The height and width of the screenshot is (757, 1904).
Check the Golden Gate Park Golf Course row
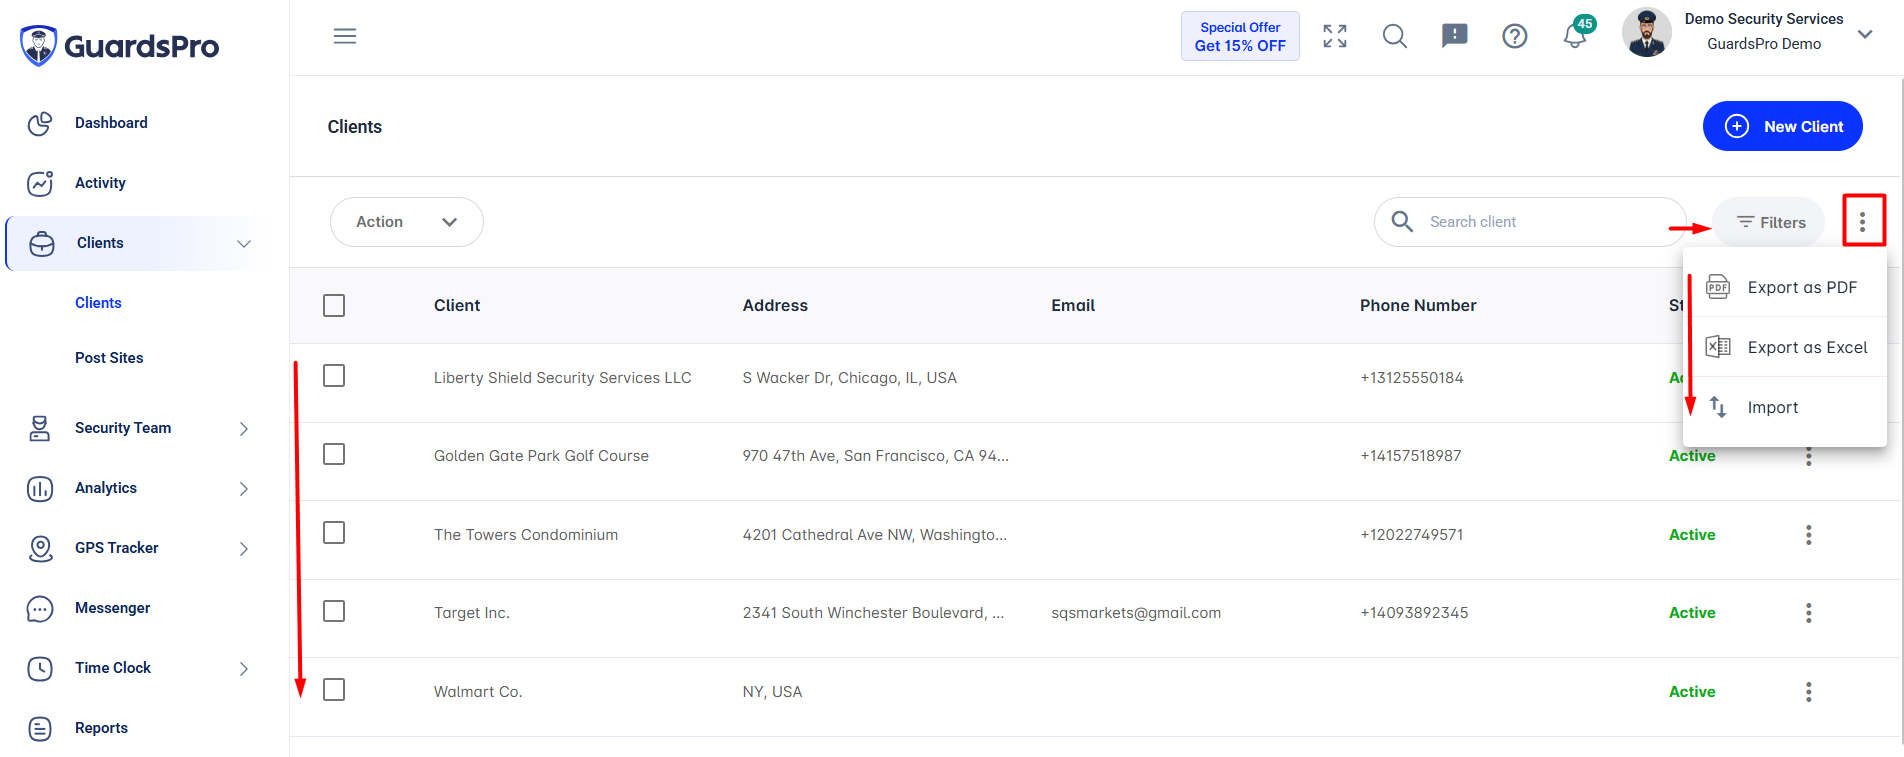334,454
